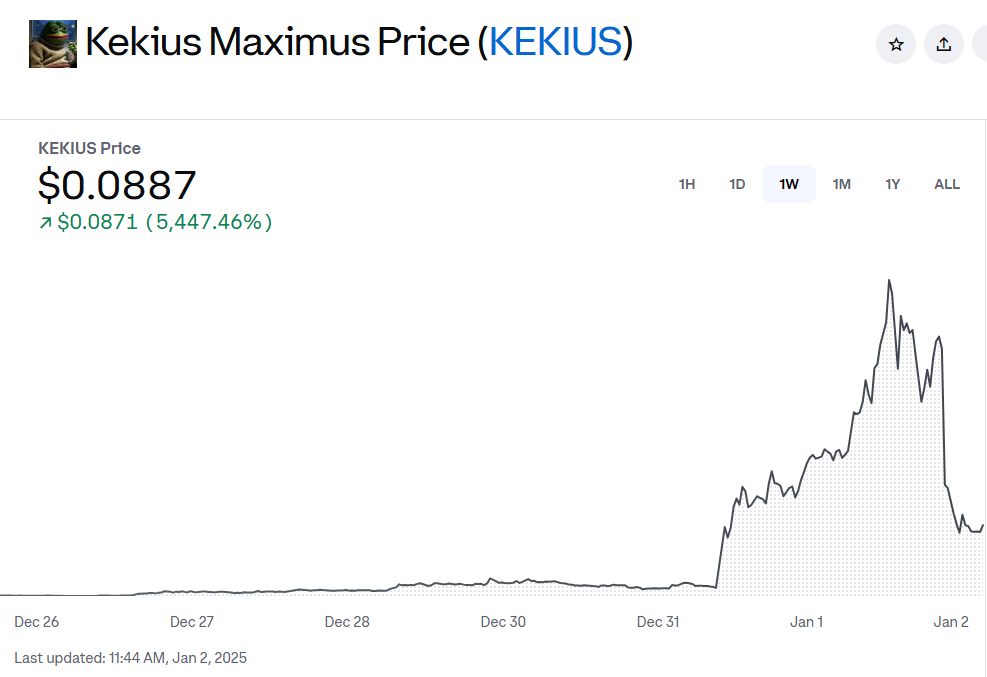Click the Jan 1 axis label
Screen dimensions: 987x677
[806, 622]
